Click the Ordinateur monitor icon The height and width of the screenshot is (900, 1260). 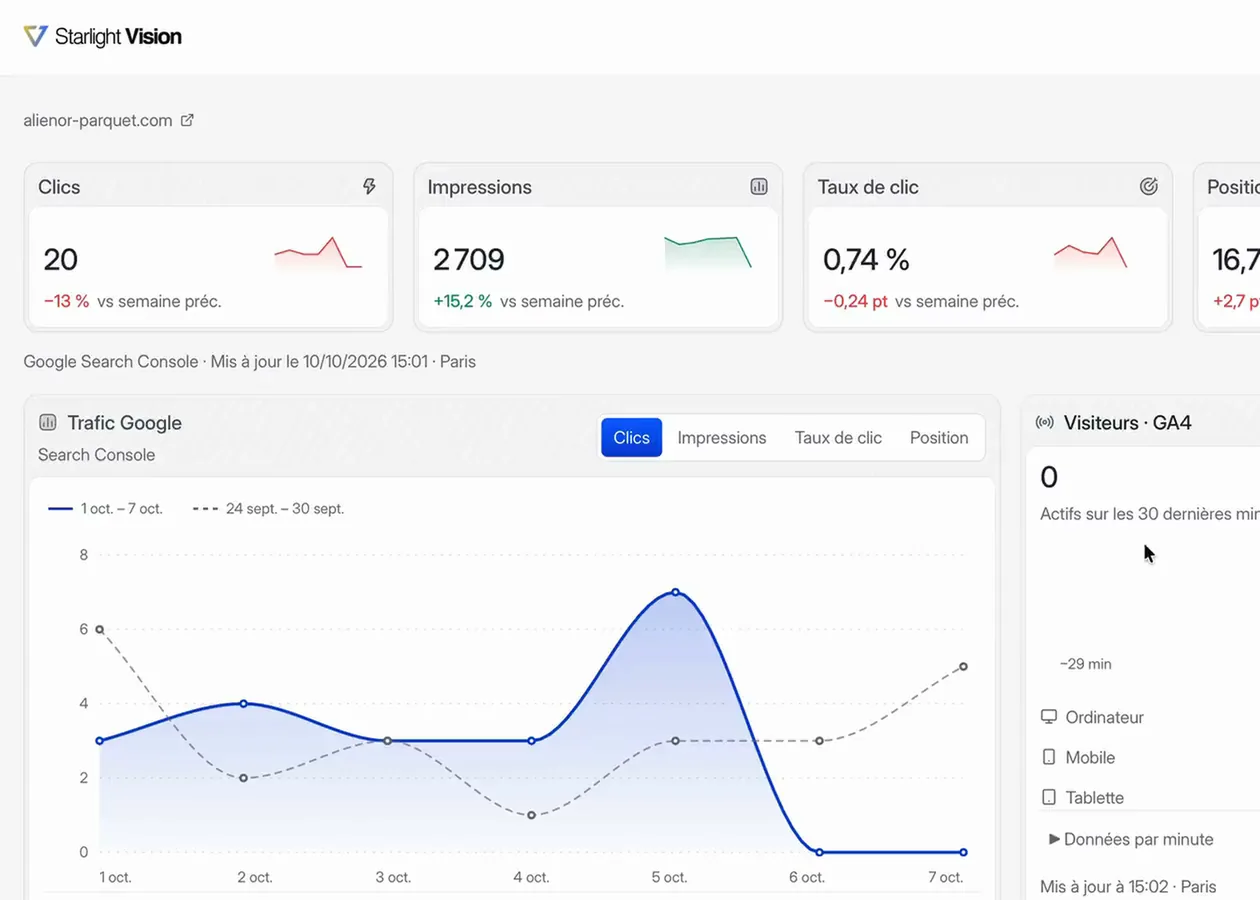[1049, 717]
